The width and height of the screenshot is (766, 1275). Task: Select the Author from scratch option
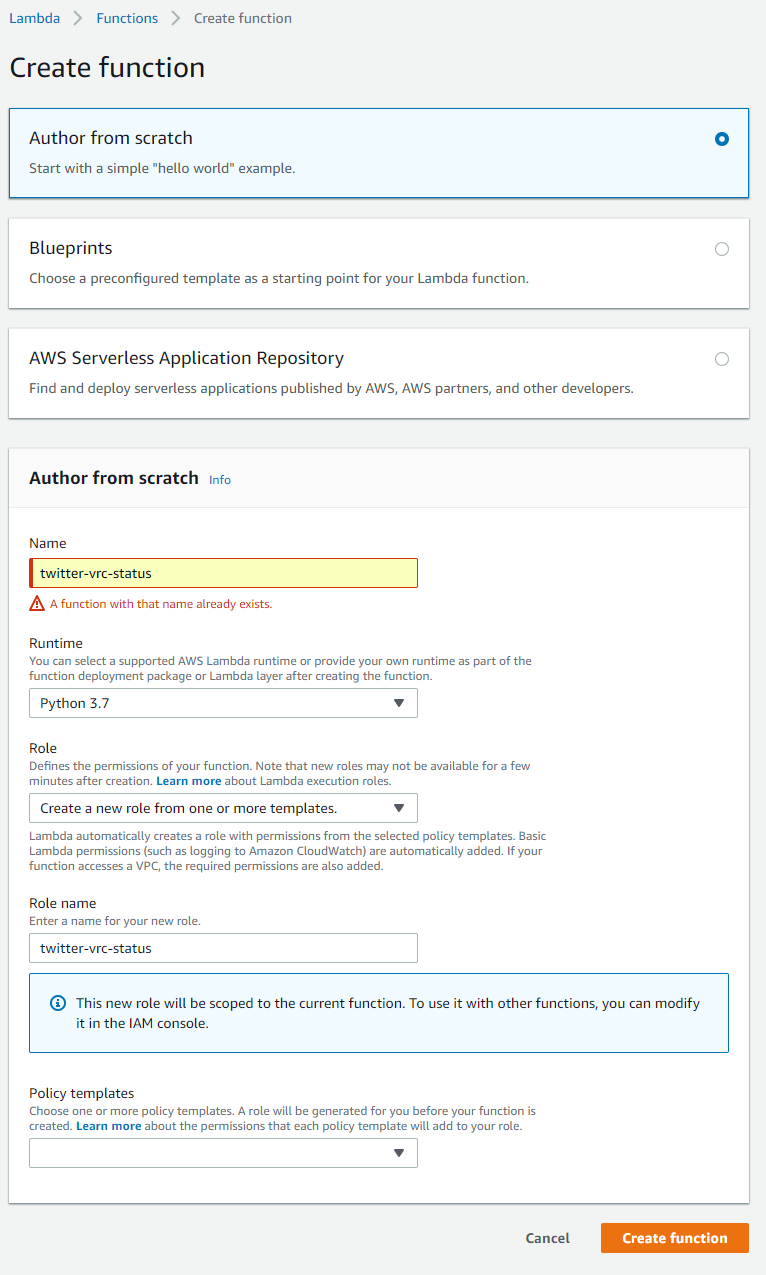pos(722,139)
